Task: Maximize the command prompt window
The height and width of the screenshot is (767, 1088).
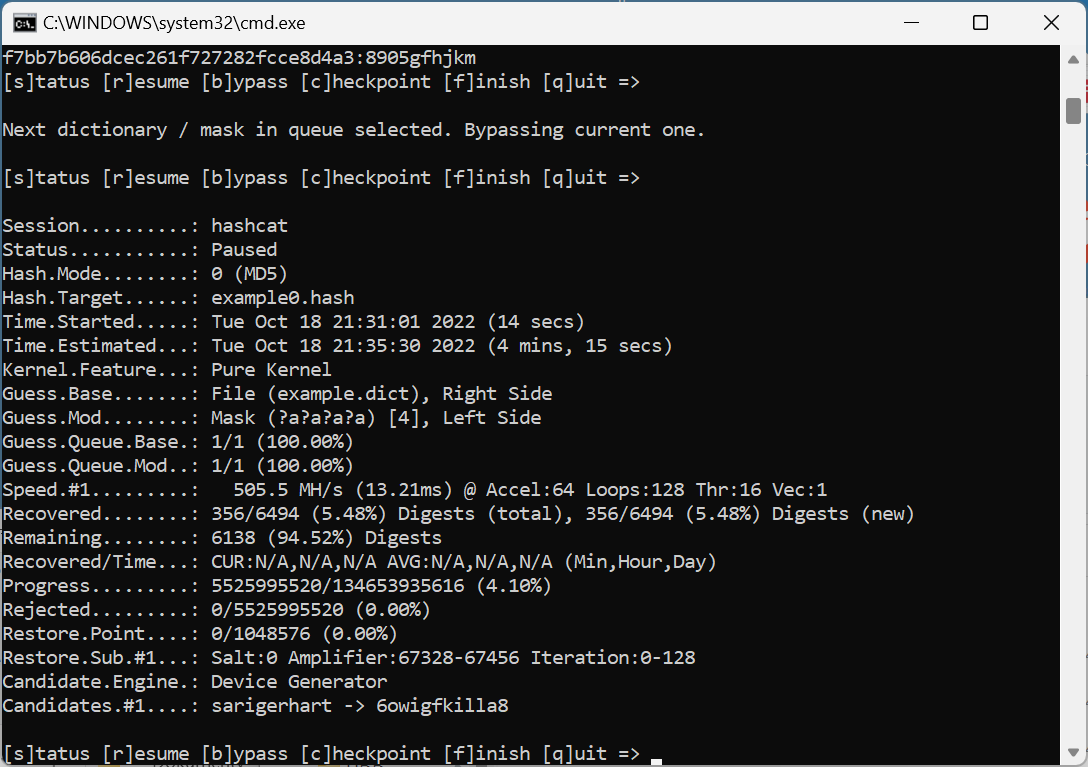Action: click(980, 22)
